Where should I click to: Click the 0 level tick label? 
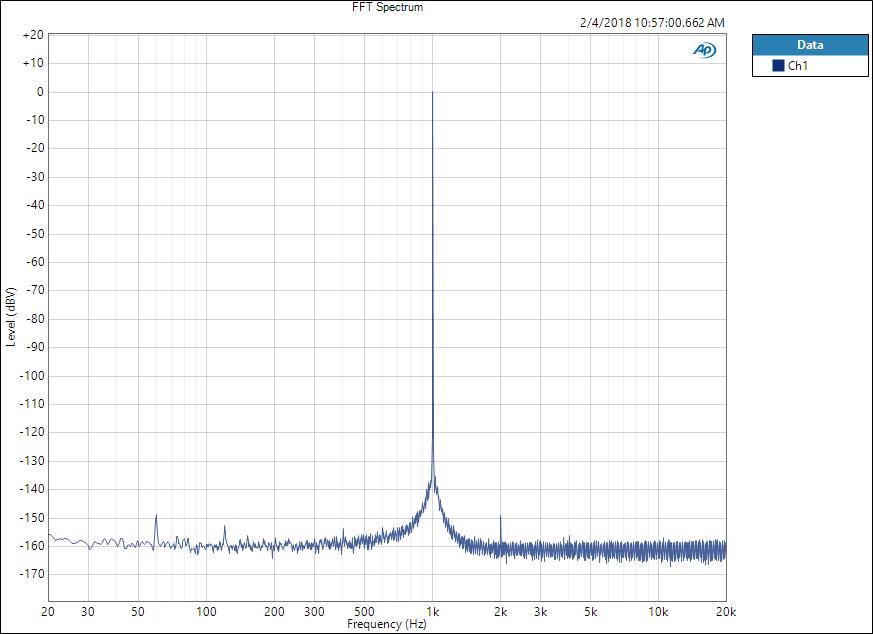coord(40,92)
